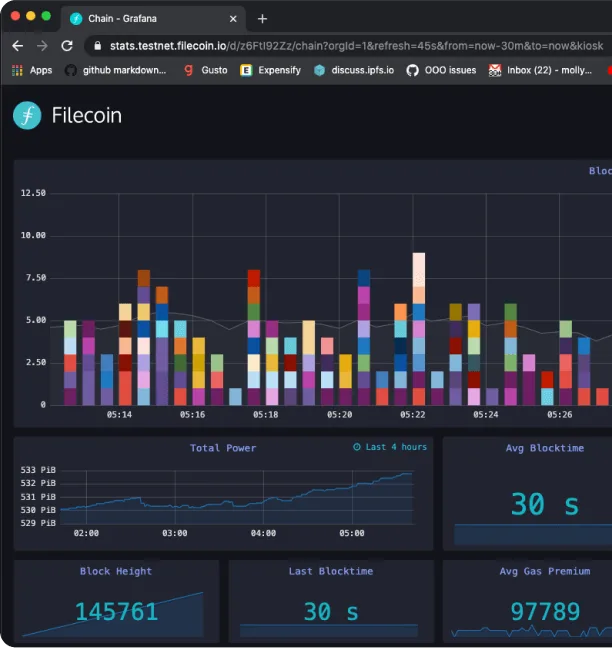
Task: Click the tall bar at 05:22
Action: 419,329
